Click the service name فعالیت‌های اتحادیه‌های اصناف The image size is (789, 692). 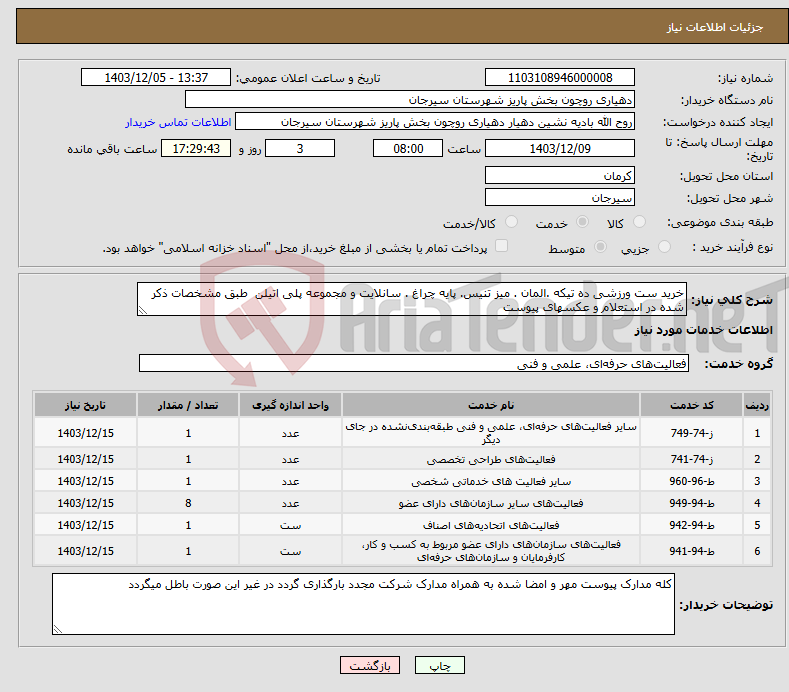[x=491, y=525]
